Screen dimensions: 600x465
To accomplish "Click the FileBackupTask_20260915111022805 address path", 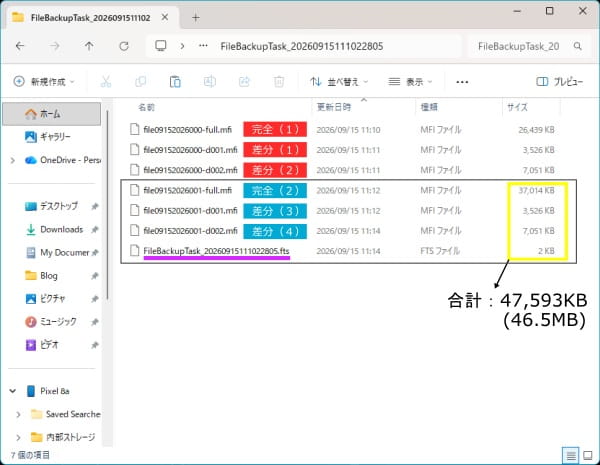I will click(302, 46).
